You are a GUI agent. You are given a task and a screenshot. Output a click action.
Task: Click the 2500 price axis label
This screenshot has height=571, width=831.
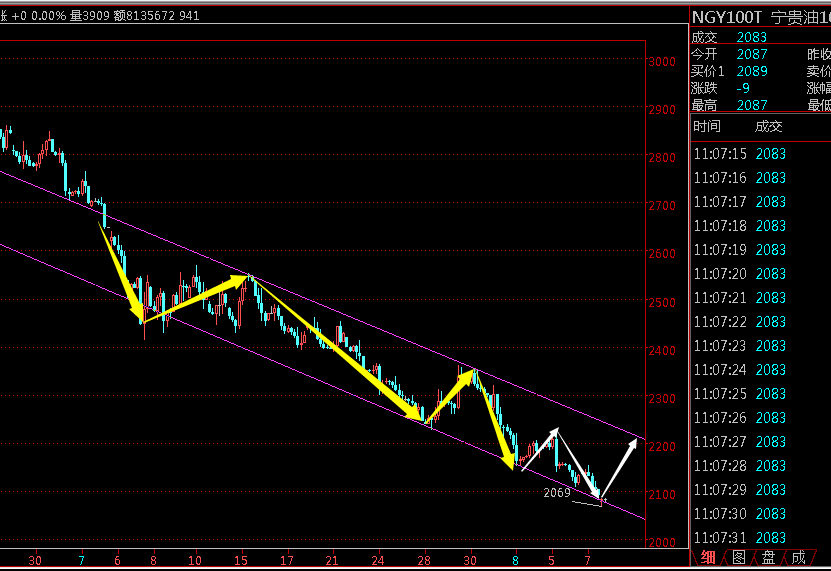[662, 302]
